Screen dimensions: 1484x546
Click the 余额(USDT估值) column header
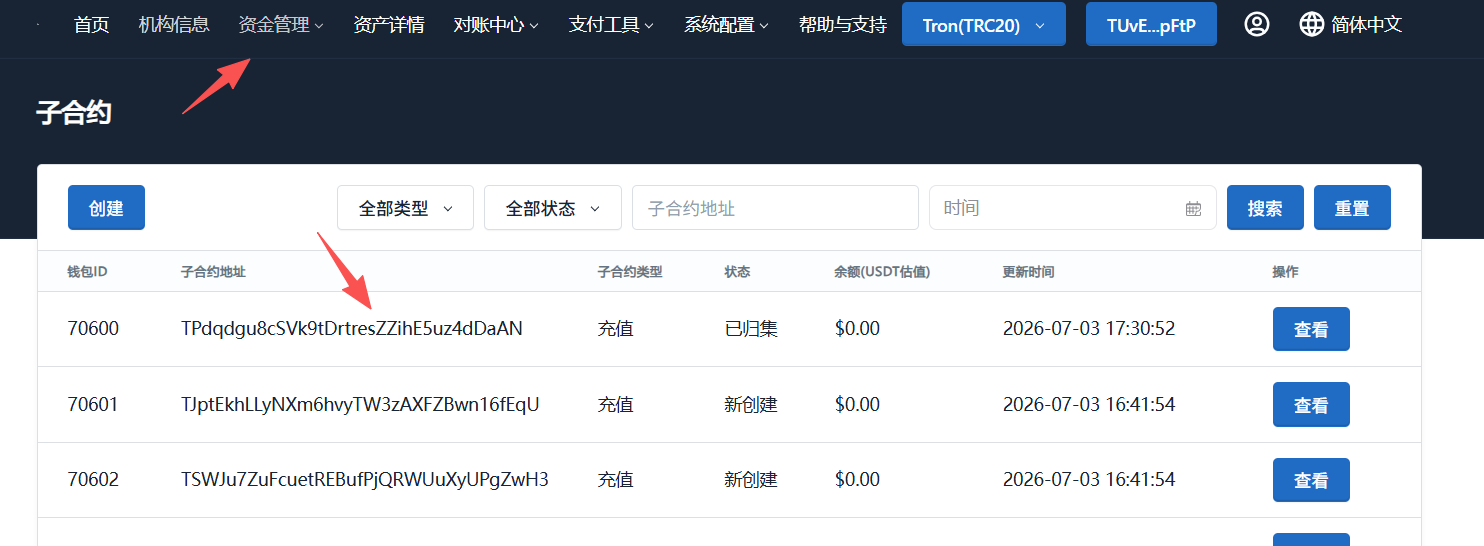pos(882,271)
